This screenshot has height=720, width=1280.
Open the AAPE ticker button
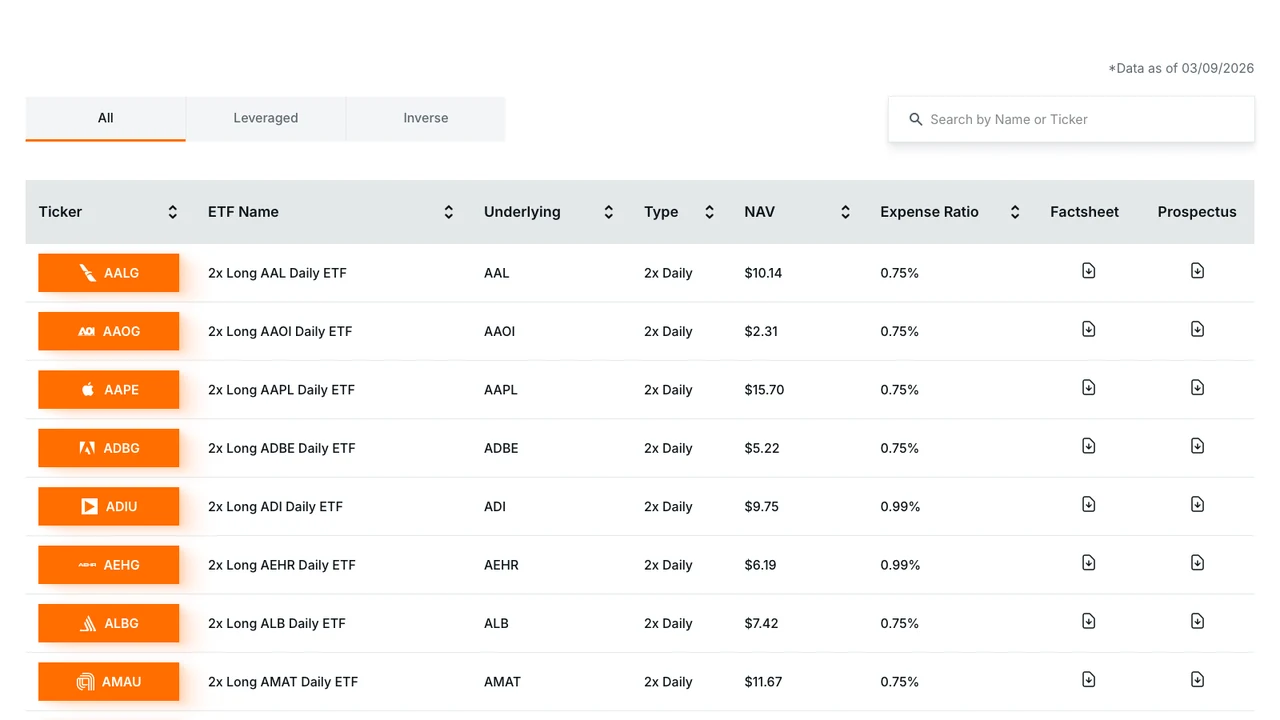coord(108,390)
